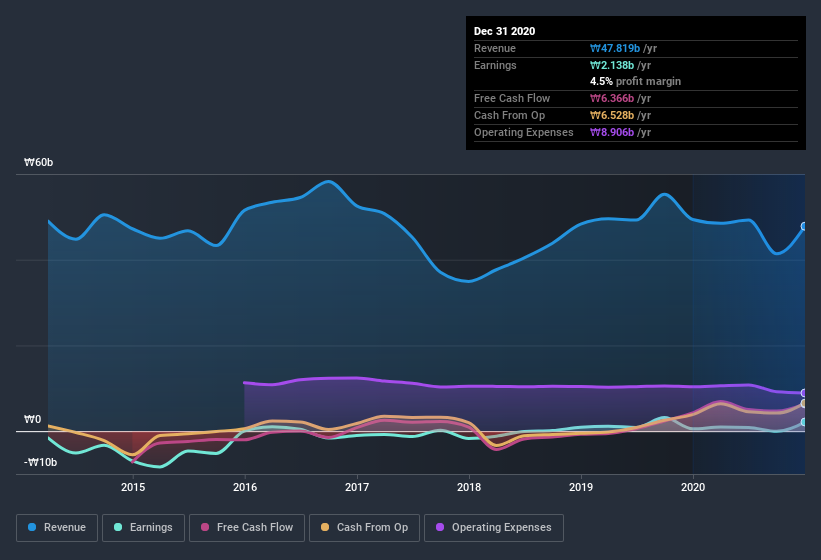Click the 2015 x-axis label
Image resolution: width=821 pixels, height=560 pixels.
click(x=133, y=487)
